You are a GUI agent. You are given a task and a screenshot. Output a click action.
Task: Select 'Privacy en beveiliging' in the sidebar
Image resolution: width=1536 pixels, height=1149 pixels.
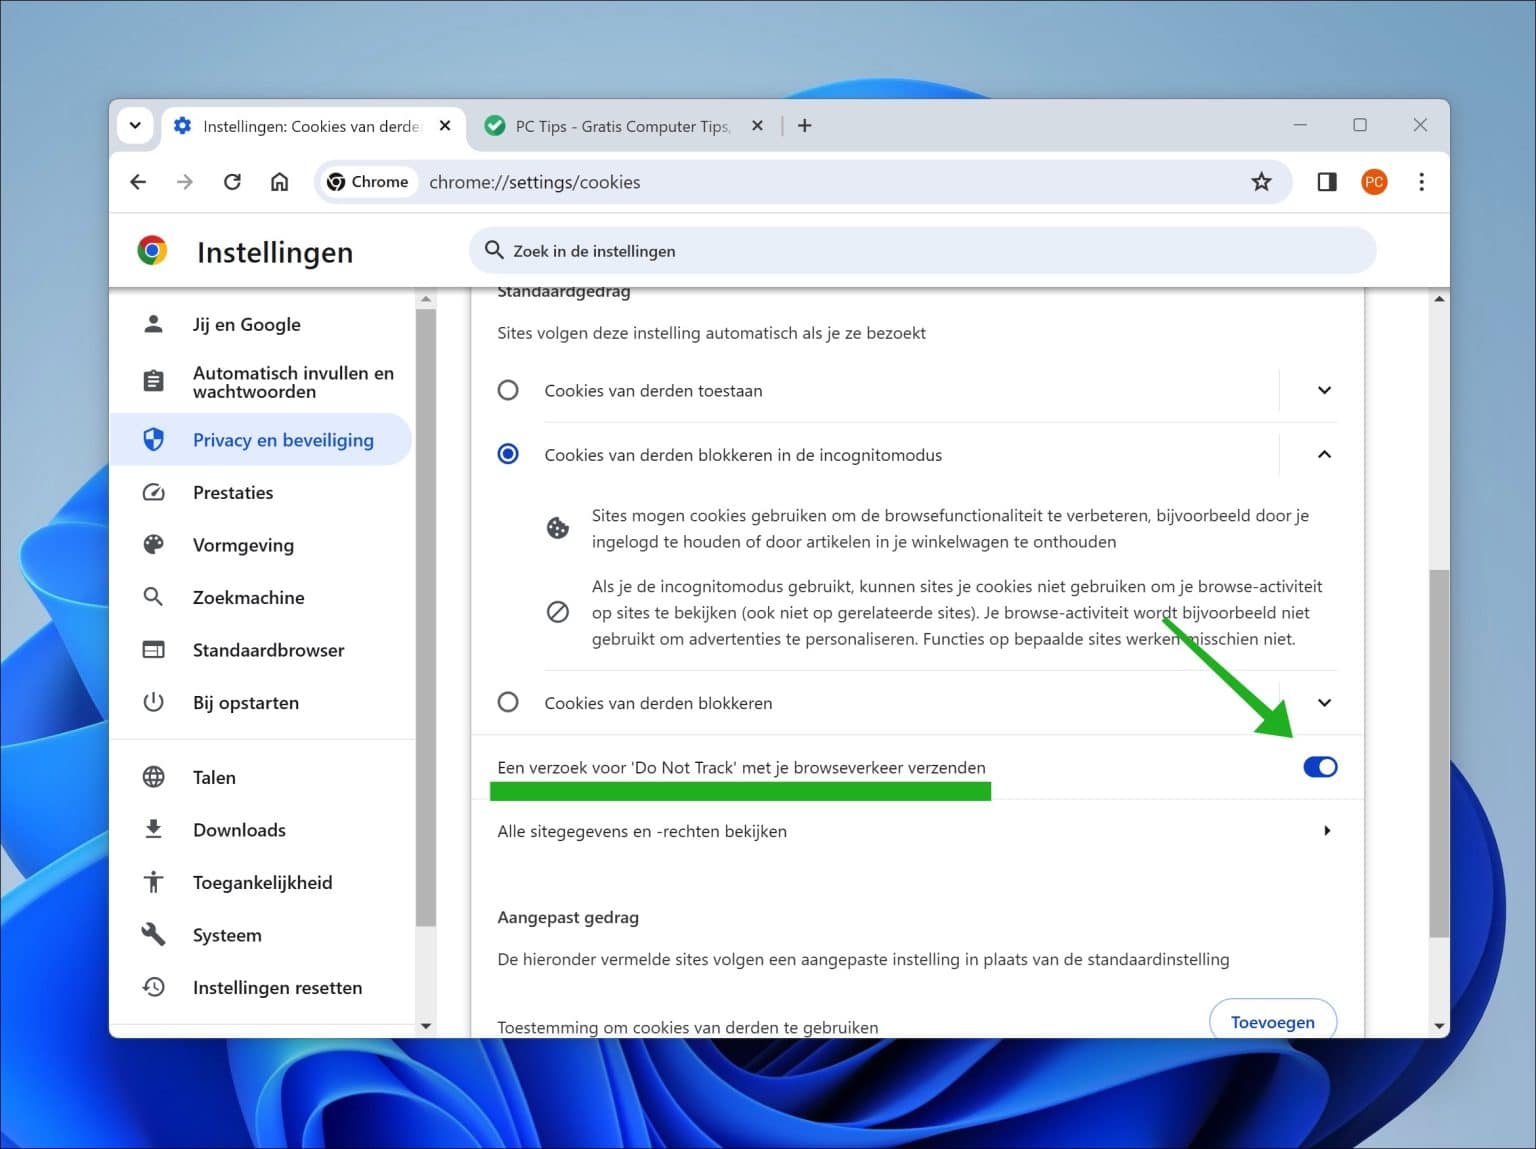click(283, 439)
